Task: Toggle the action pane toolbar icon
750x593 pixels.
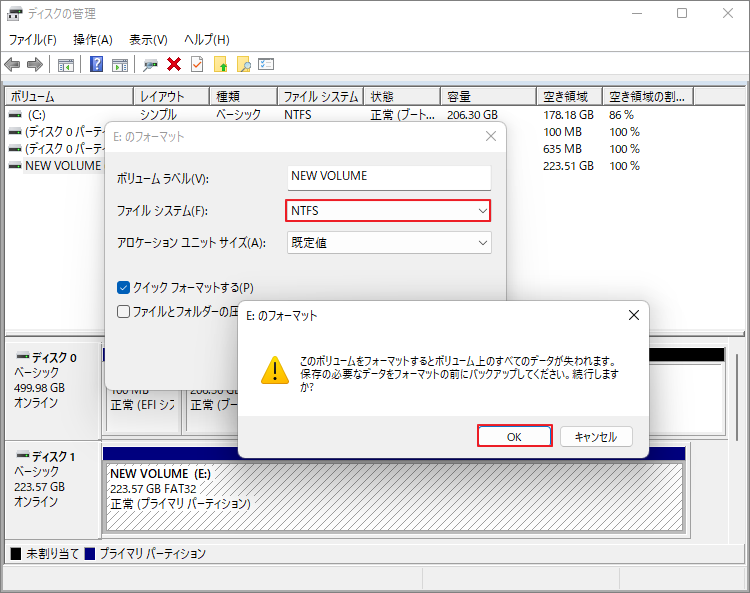Action: [120, 65]
